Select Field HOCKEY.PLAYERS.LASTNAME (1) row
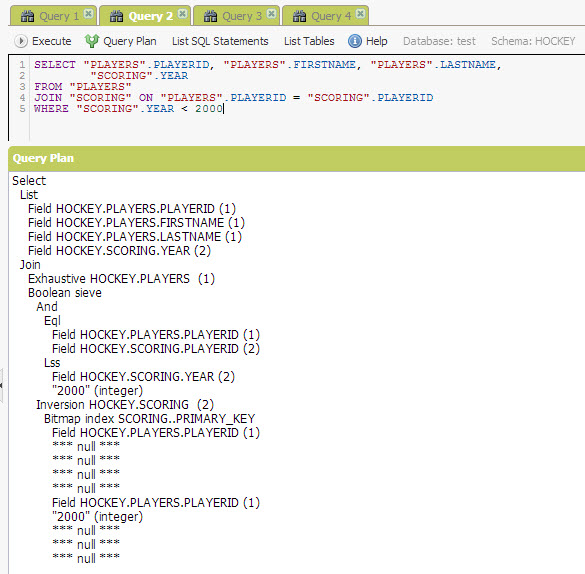The height and width of the screenshot is (574, 585). 135,237
